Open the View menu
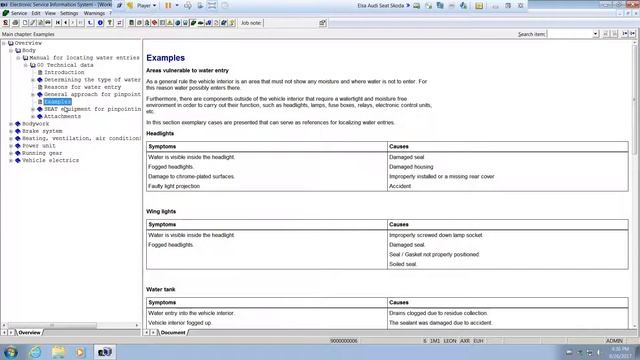The height and width of the screenshot is (360, 640). click(50, 13)
